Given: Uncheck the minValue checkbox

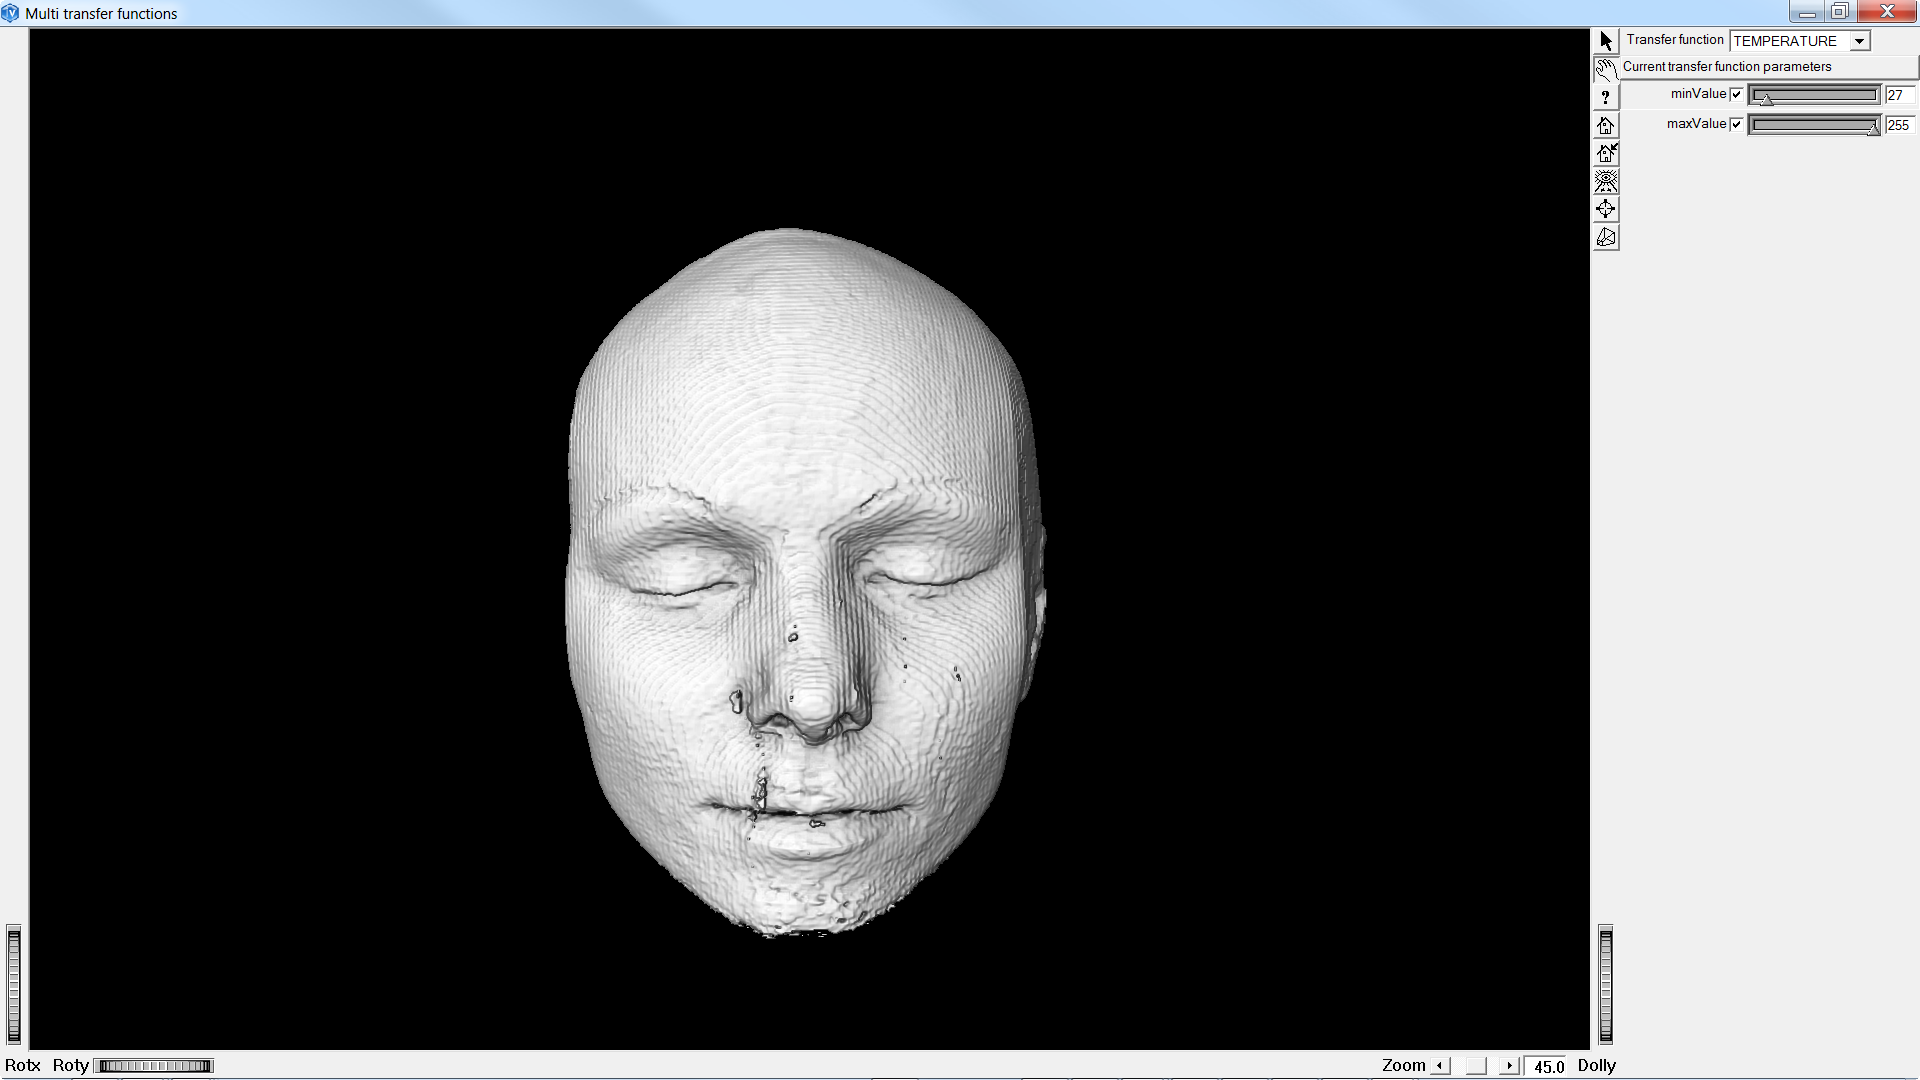Looking at the screenshot, I should 1737,95.
